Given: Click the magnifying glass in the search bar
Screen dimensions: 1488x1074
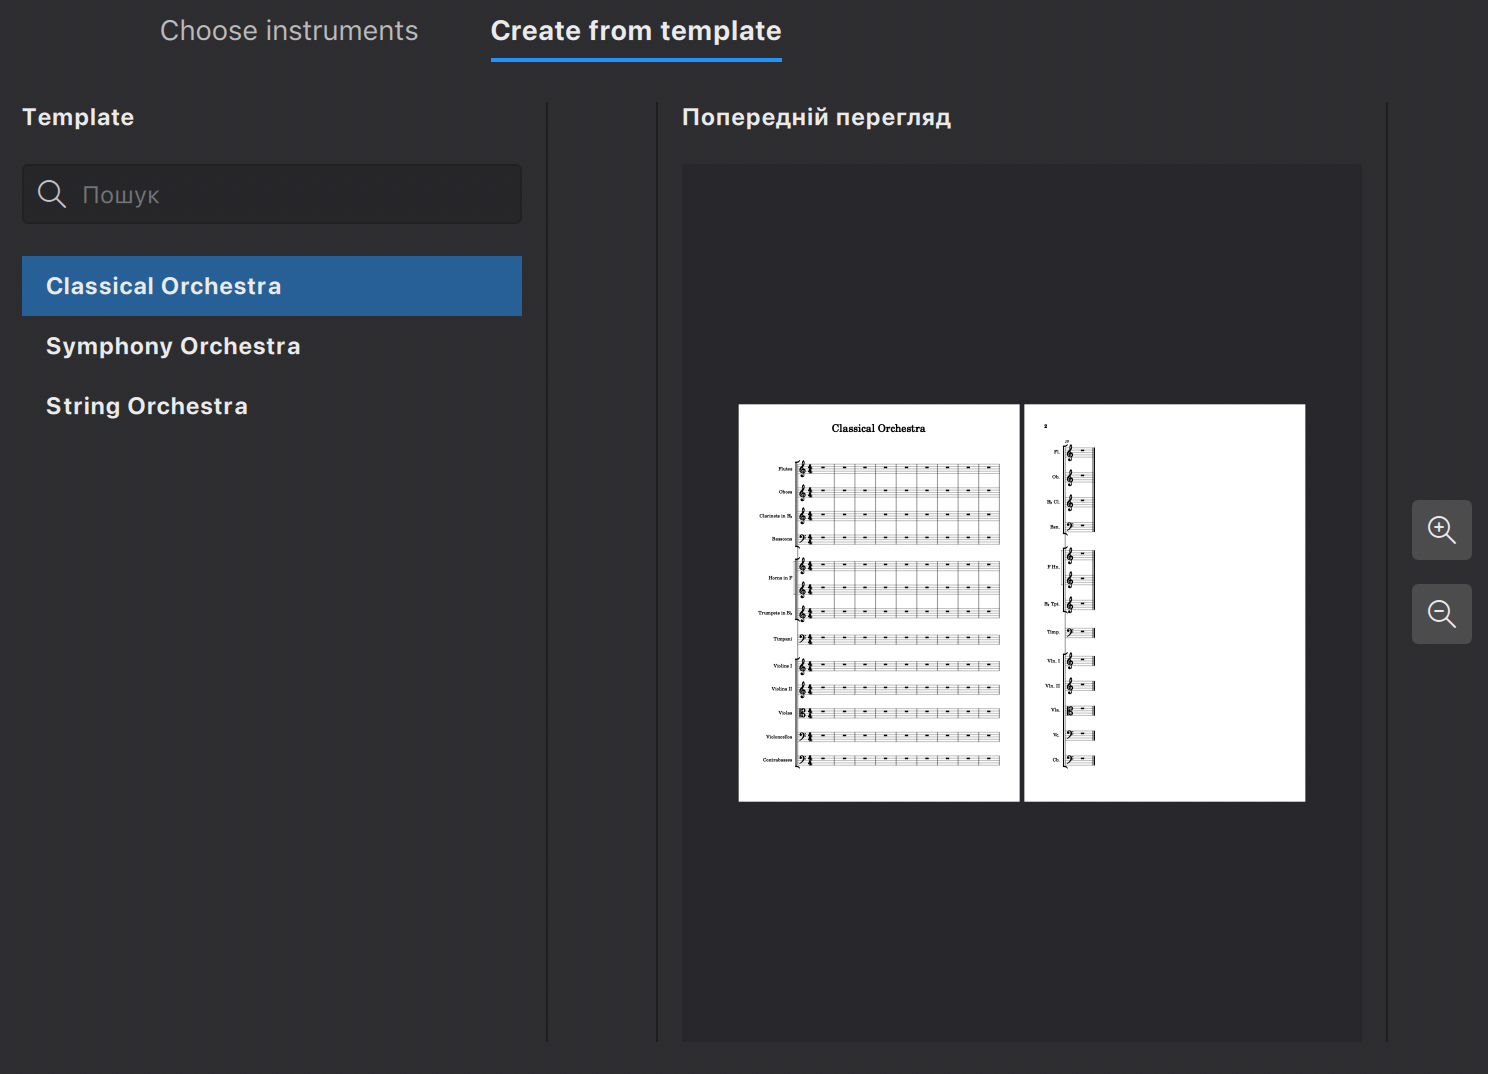Looking at the screenshot, I should tap(51, 193).
